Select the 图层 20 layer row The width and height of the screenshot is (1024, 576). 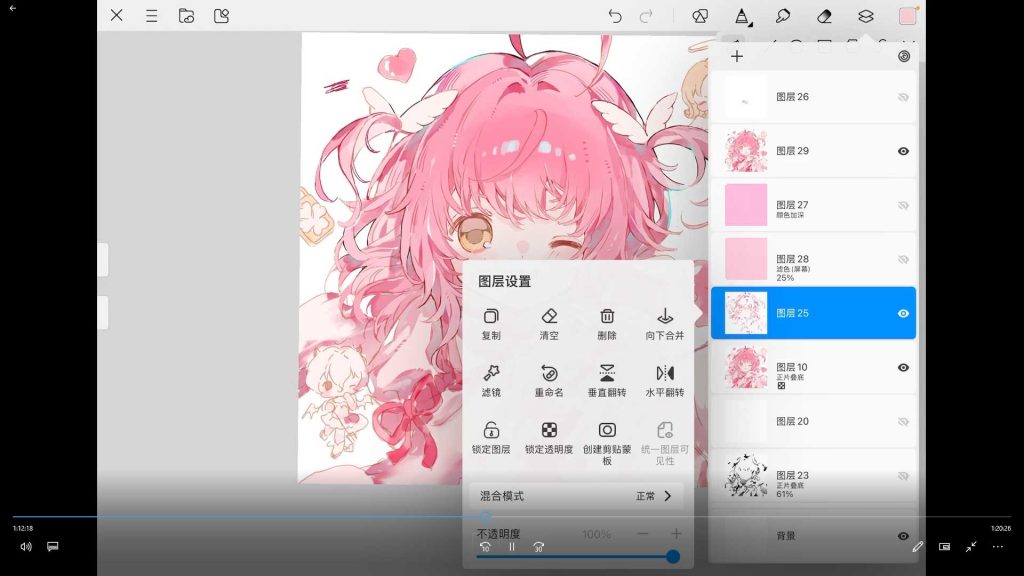pyautogui.click(x=813, y=422)
